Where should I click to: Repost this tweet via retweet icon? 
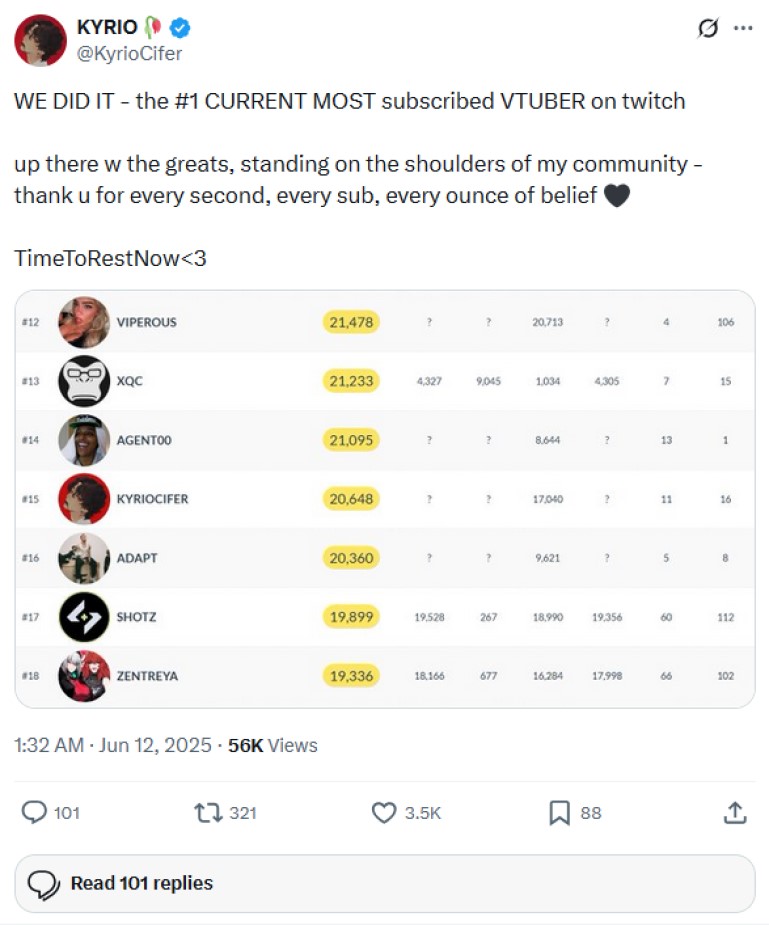point(210,813)
